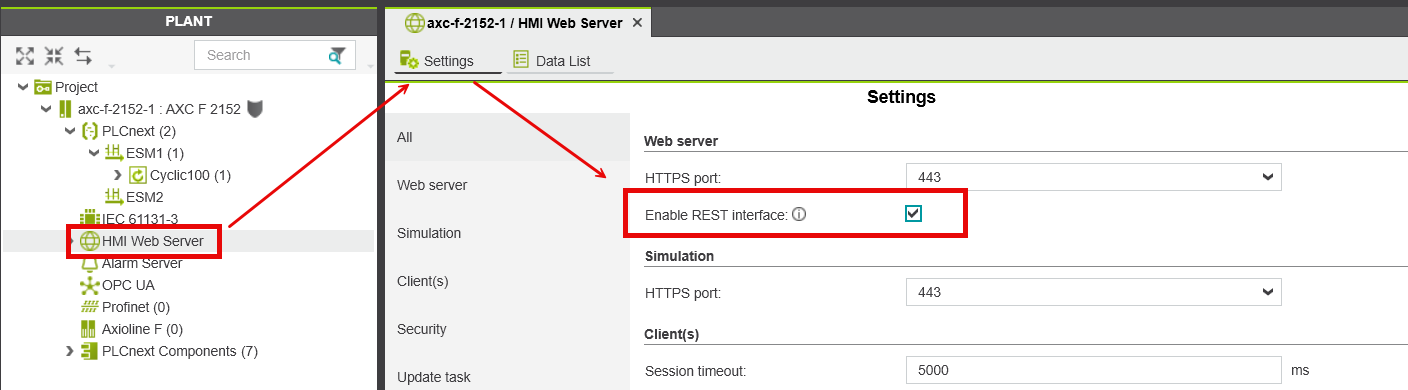Click the AXC F 2152 controller icon
The height and width of the screenshot is (390, 1408).
[x=65, y=109]
